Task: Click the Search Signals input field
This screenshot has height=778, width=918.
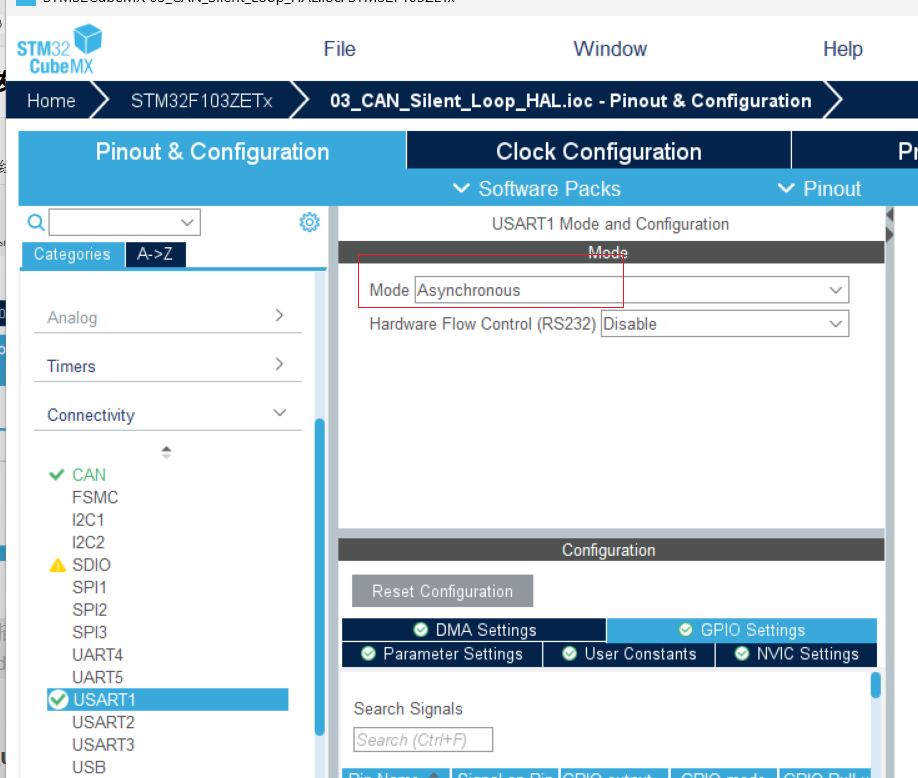Action: (423, 739)
